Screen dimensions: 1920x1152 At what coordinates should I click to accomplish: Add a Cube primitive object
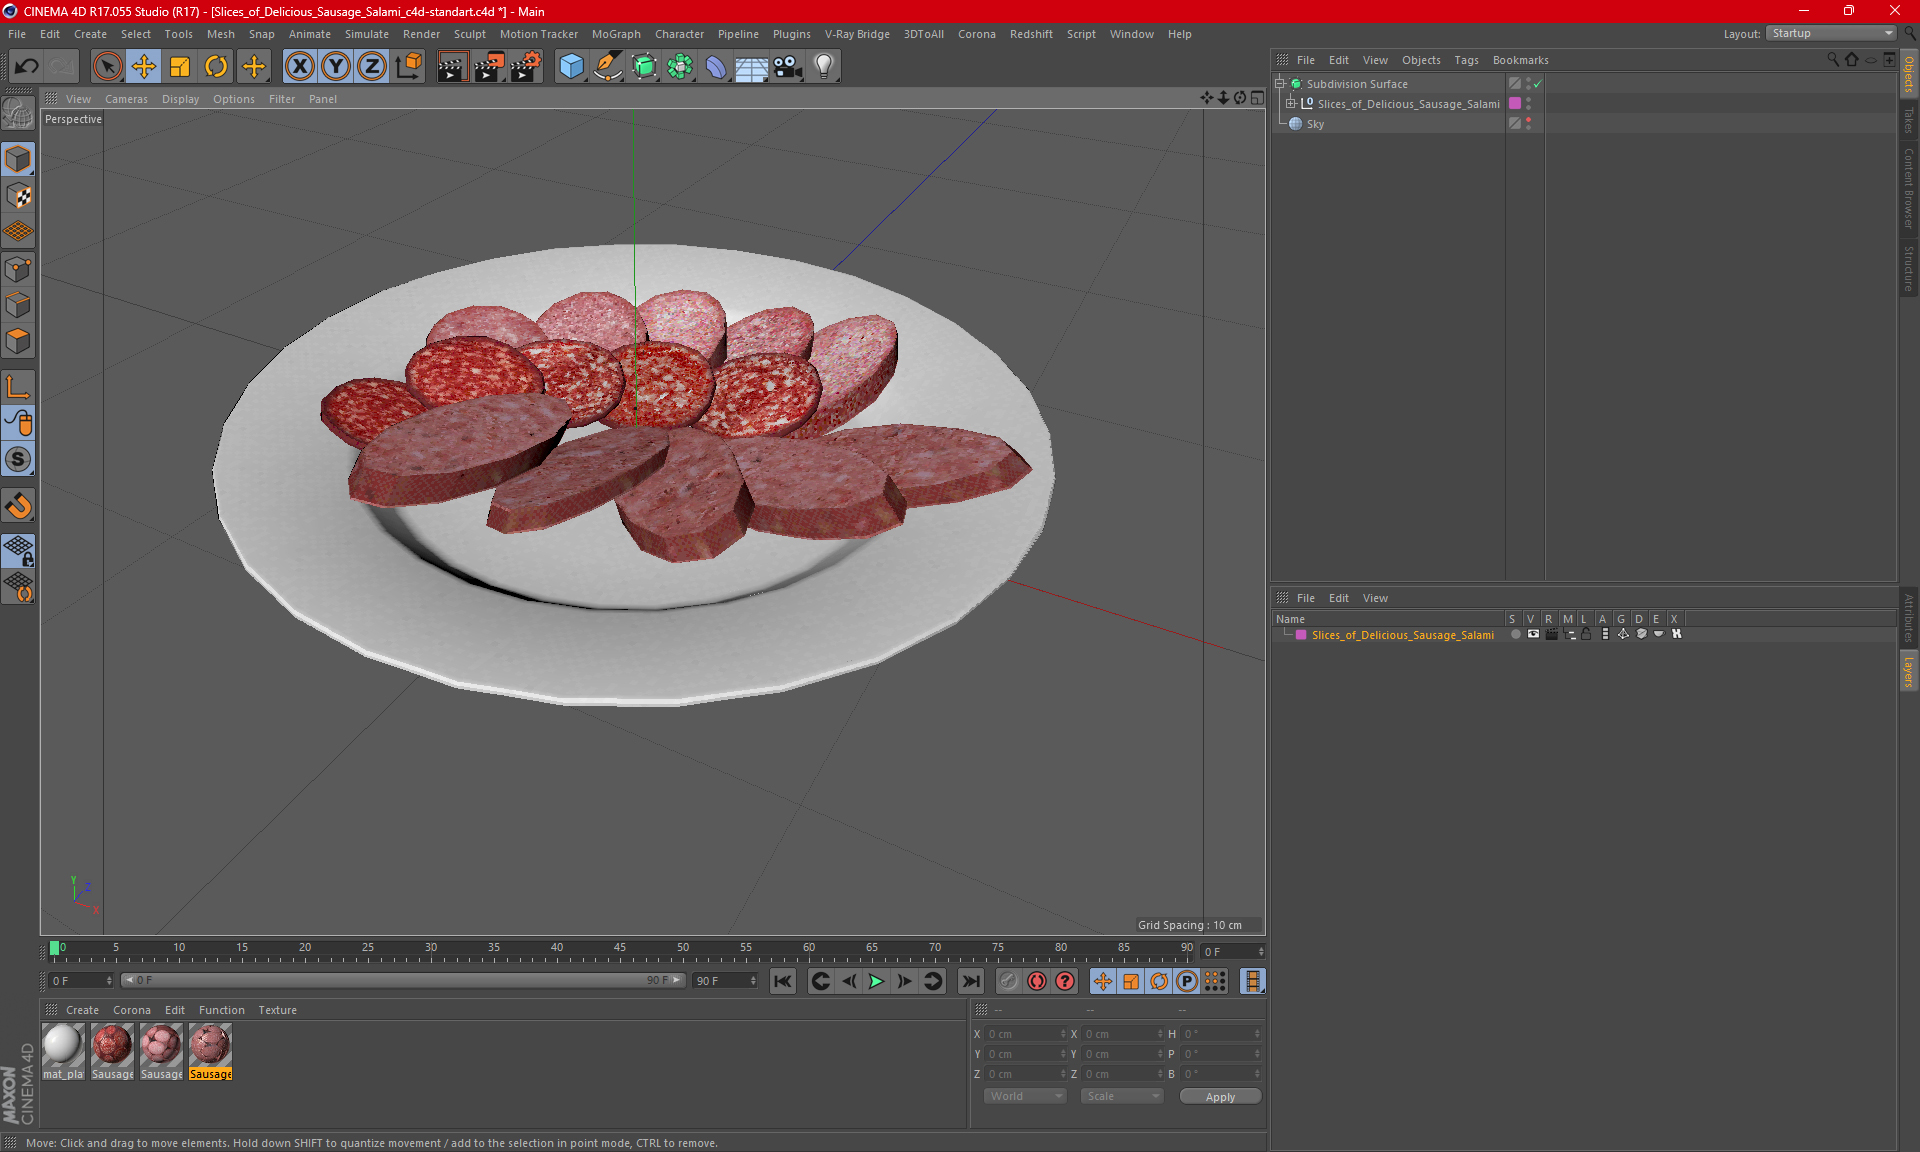click(571, 67)
